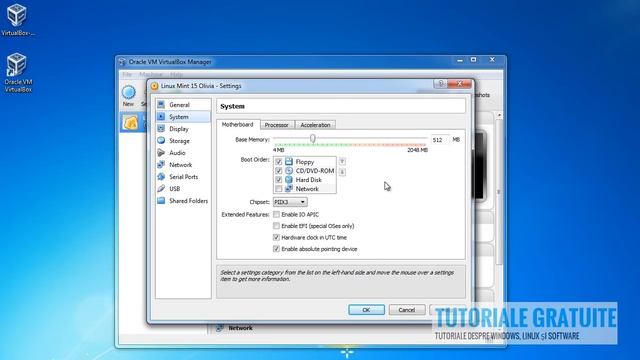The height and width of the screenshot is (360, 640).
Task: Click the boot order move-up arrow
Action: (x=342, y=162)
